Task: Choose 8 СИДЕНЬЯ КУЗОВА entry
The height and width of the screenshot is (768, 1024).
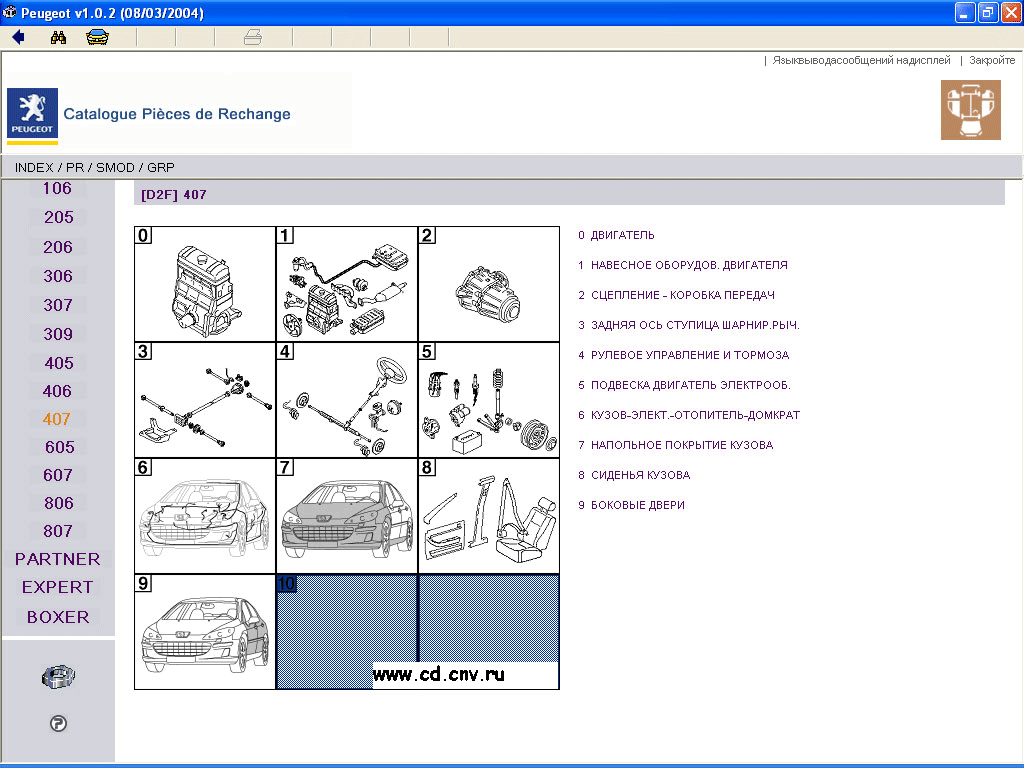Action: (634, 475)
